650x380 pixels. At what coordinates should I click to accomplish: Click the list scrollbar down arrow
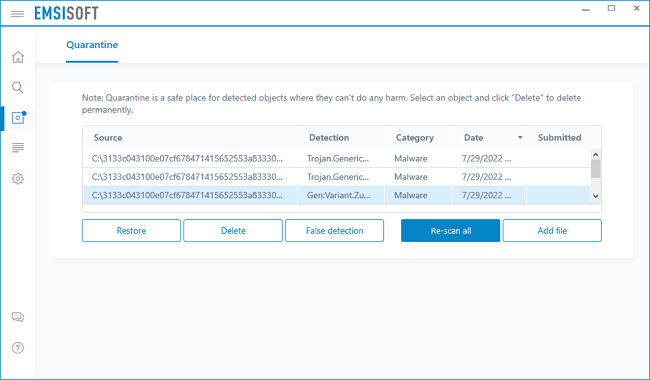tap(596, 196)
